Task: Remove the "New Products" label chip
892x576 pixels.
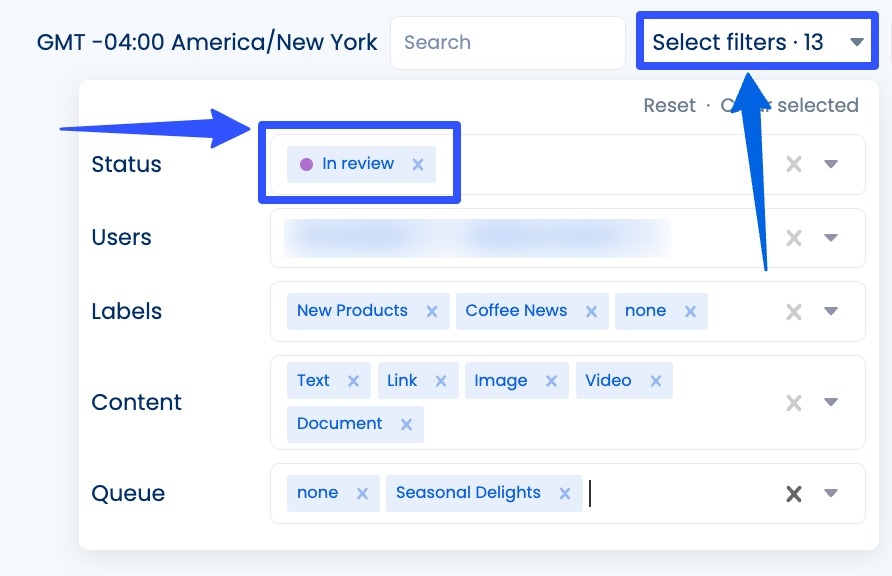Action: 433,311
